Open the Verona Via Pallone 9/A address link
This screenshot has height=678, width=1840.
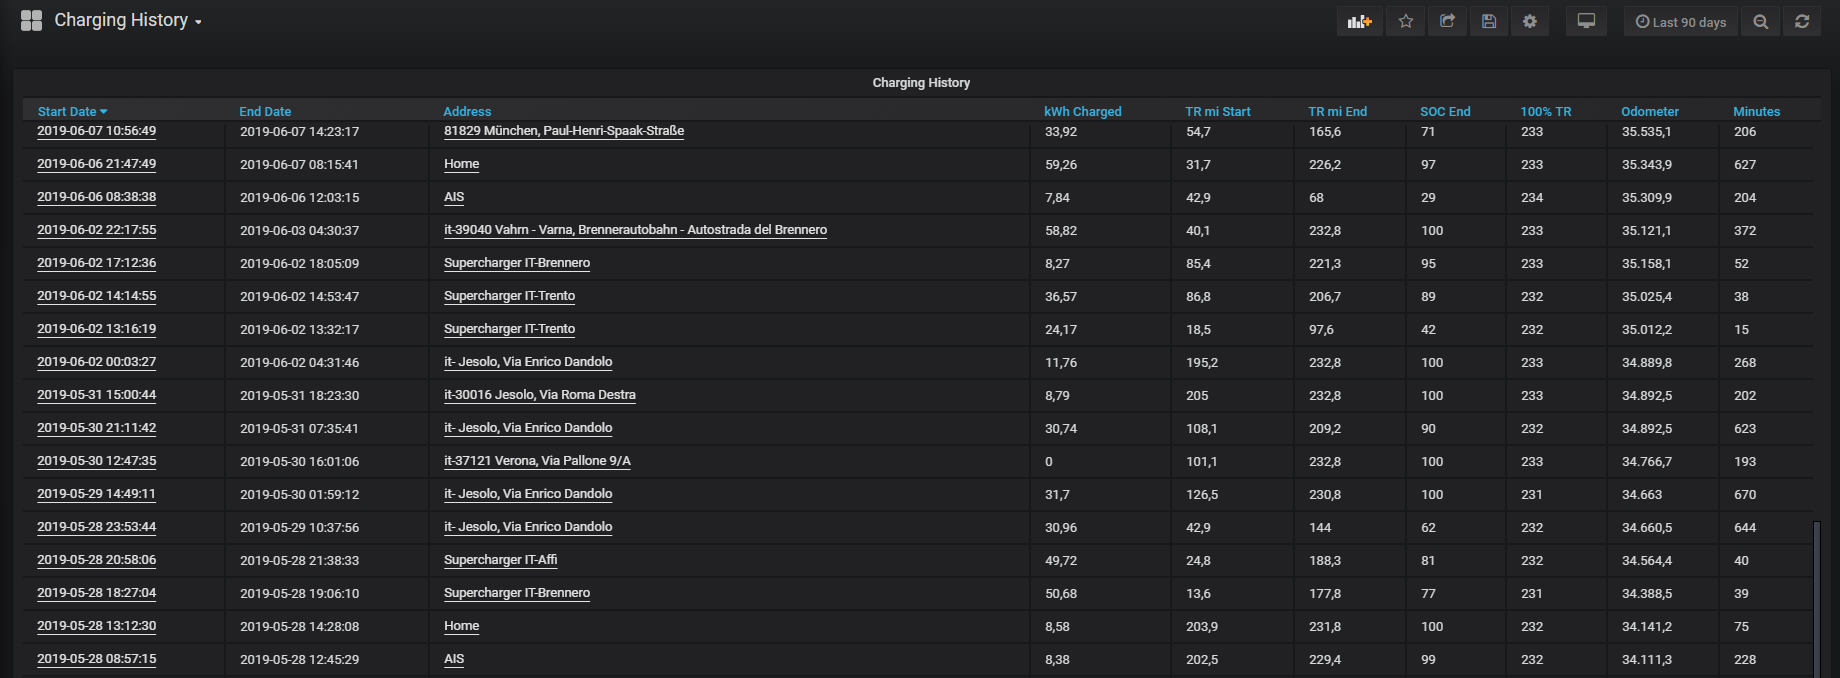click(x=537, y=461)
